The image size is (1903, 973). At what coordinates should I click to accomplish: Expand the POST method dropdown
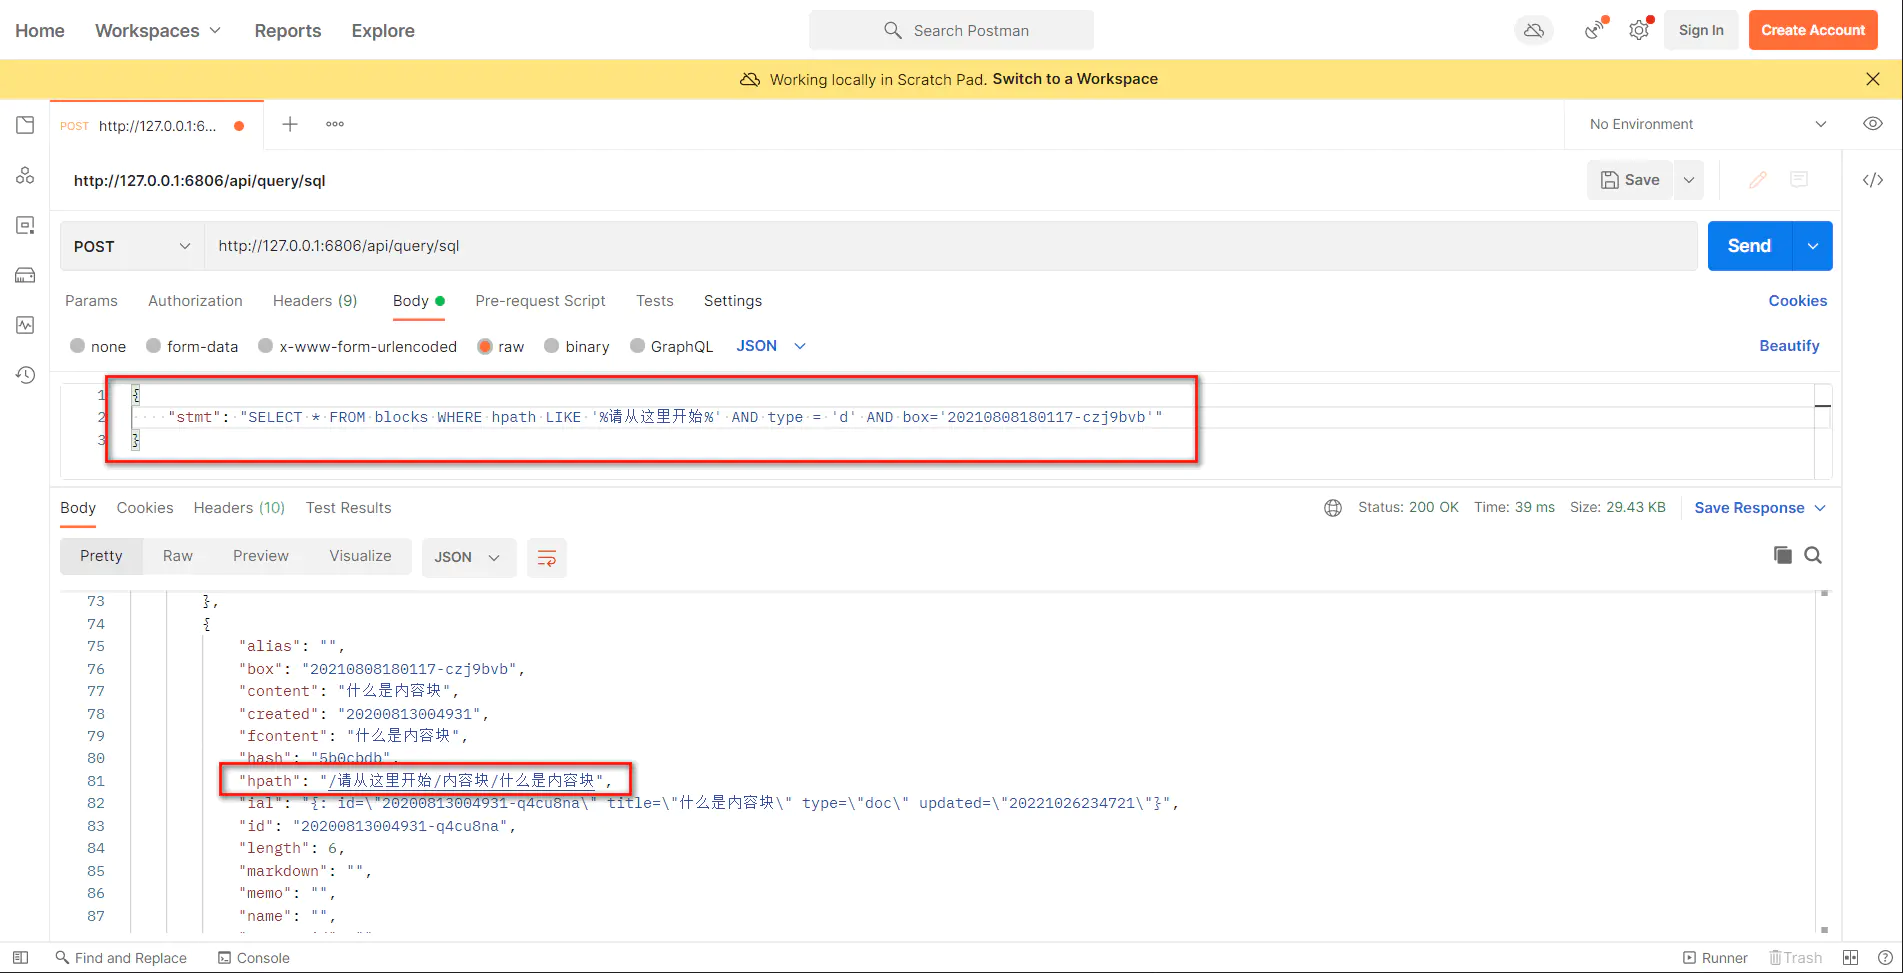coord(132,246)
